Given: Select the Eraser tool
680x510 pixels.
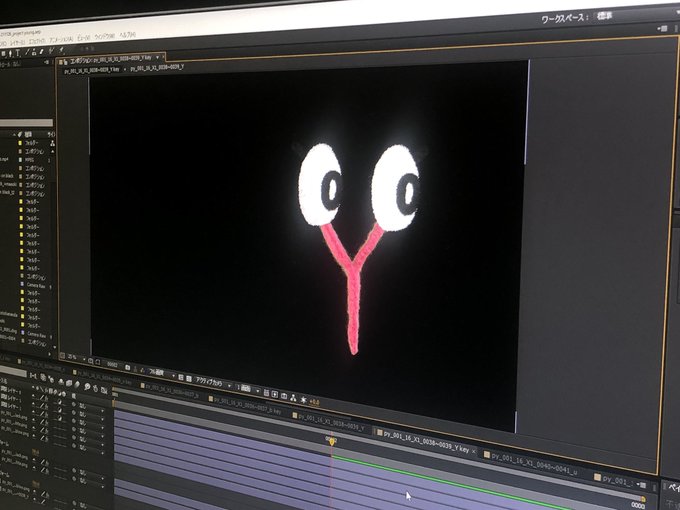Looking at the screenshot, I should pos(41,52).
